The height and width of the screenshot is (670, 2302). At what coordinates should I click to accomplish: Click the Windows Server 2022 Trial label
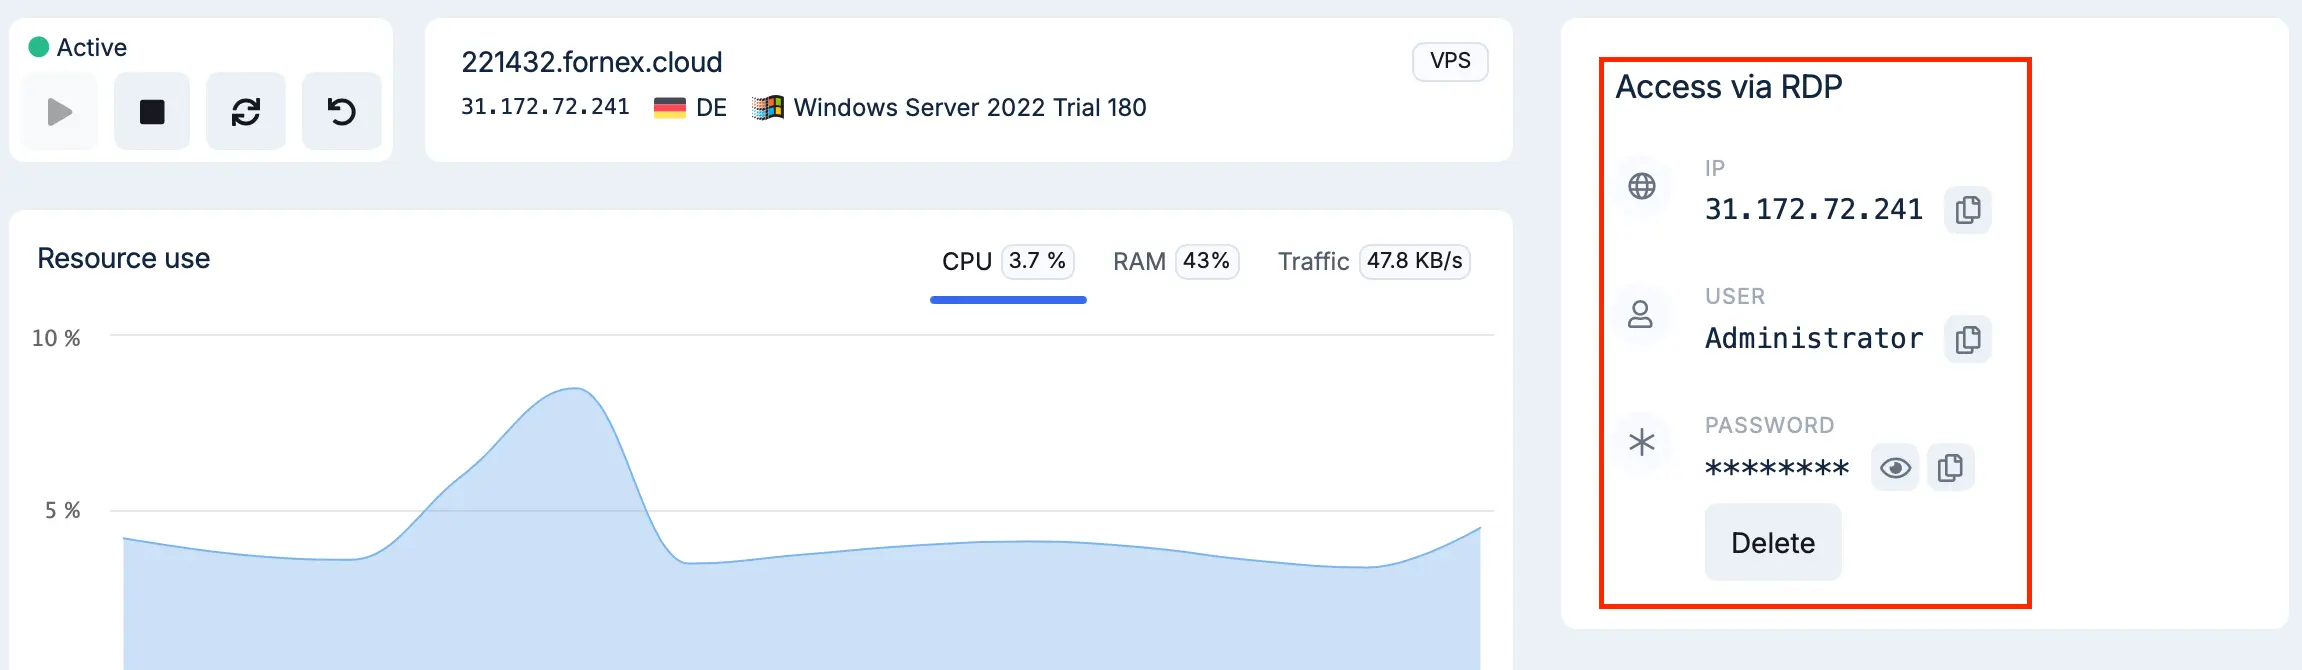coord(968,108)
